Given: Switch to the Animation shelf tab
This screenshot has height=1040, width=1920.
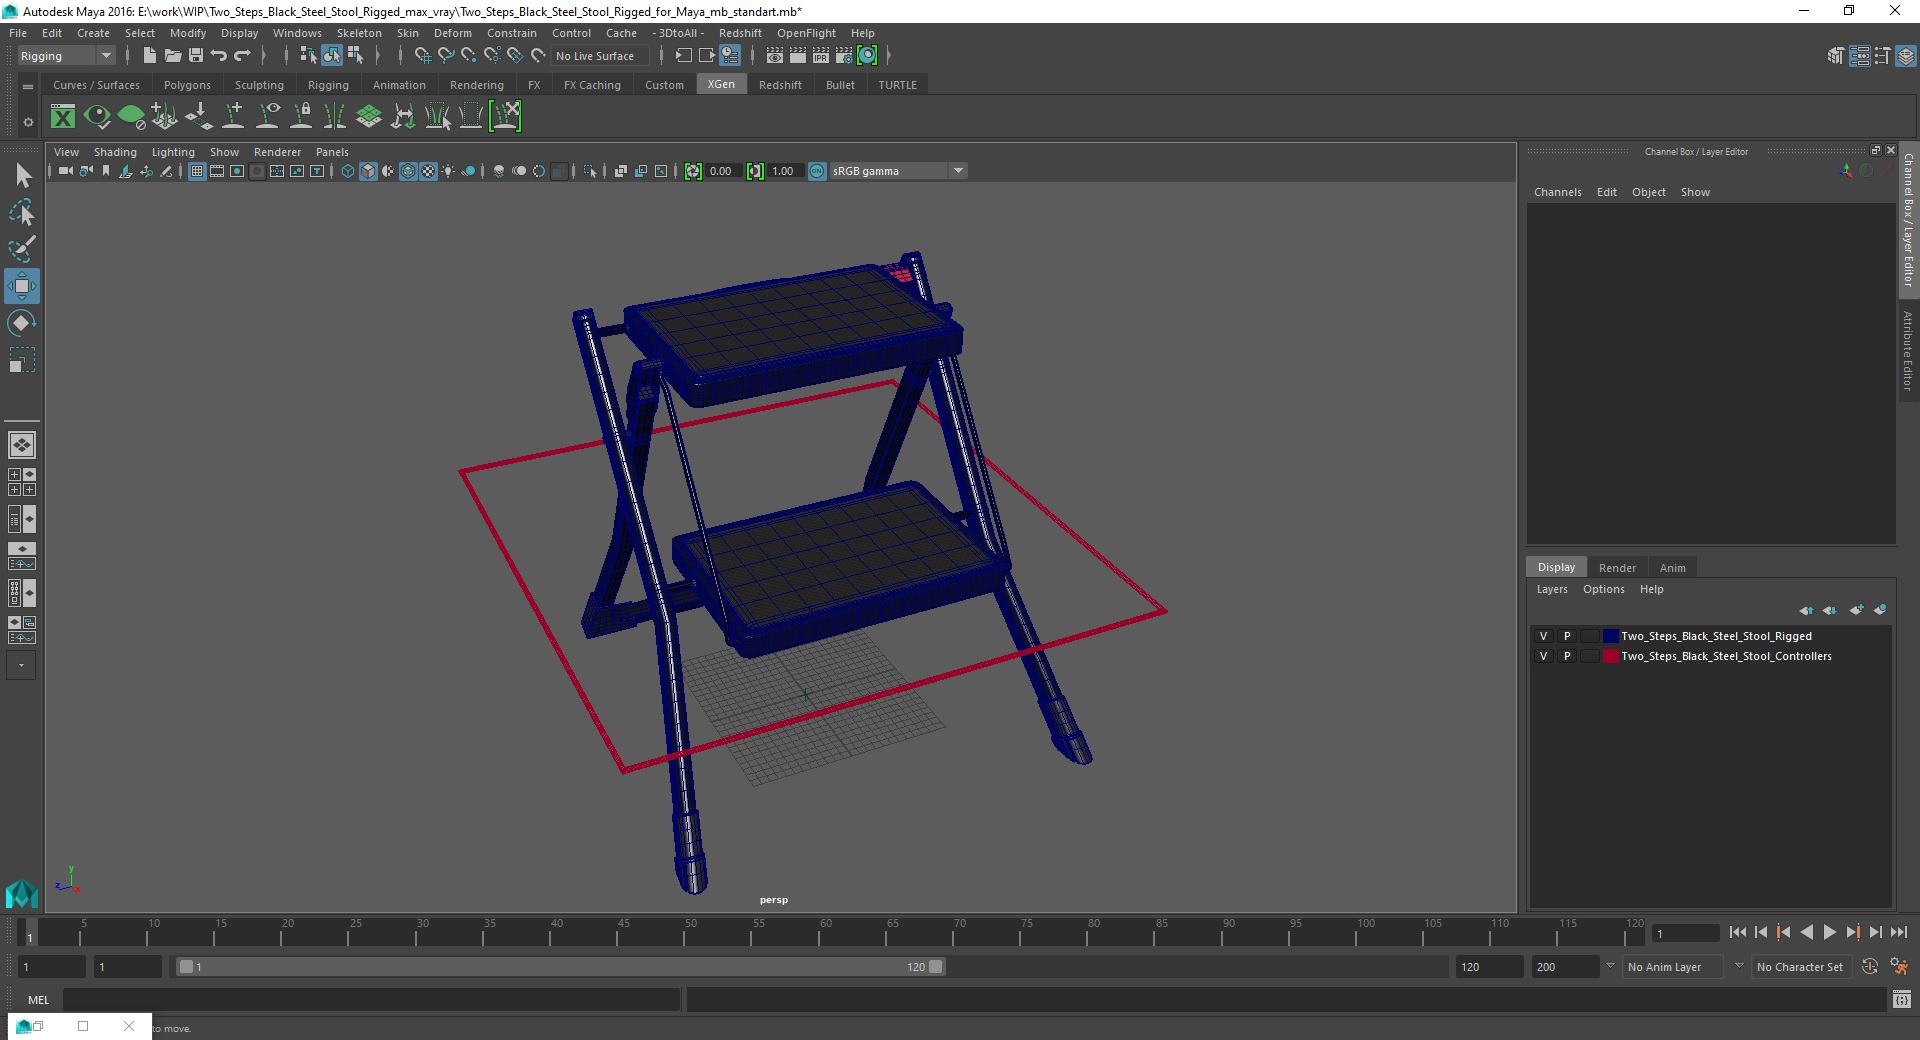Looking at the screenshot, I should pos(399,85).
